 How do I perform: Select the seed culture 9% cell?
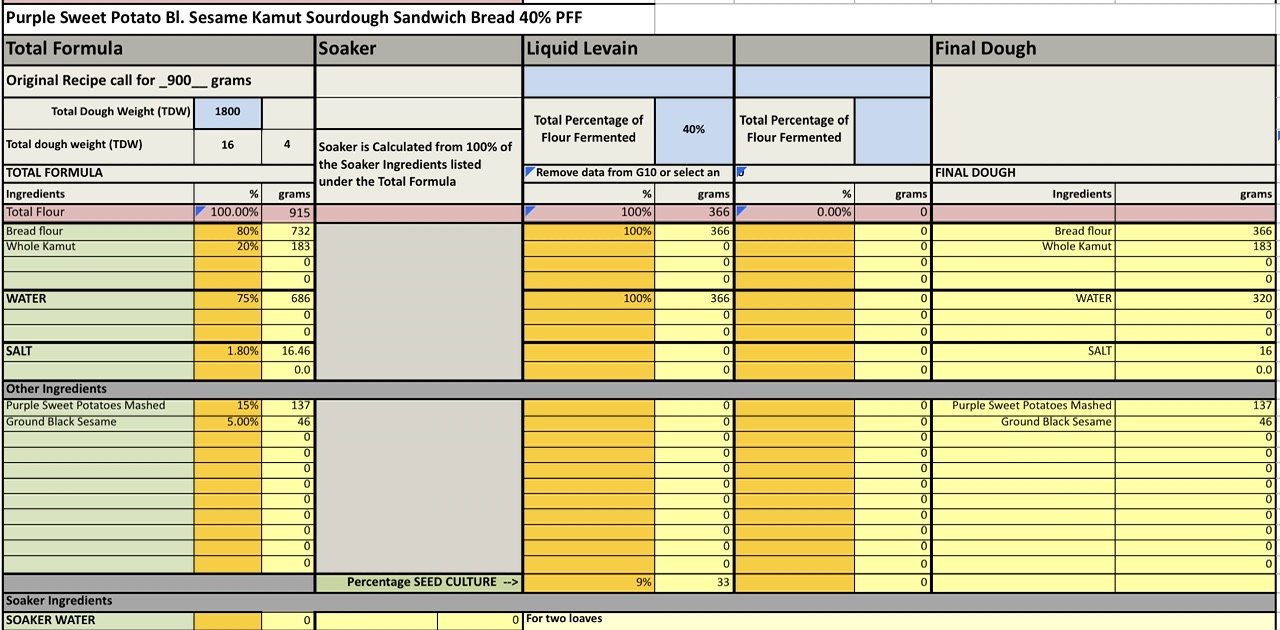point(589,582)
